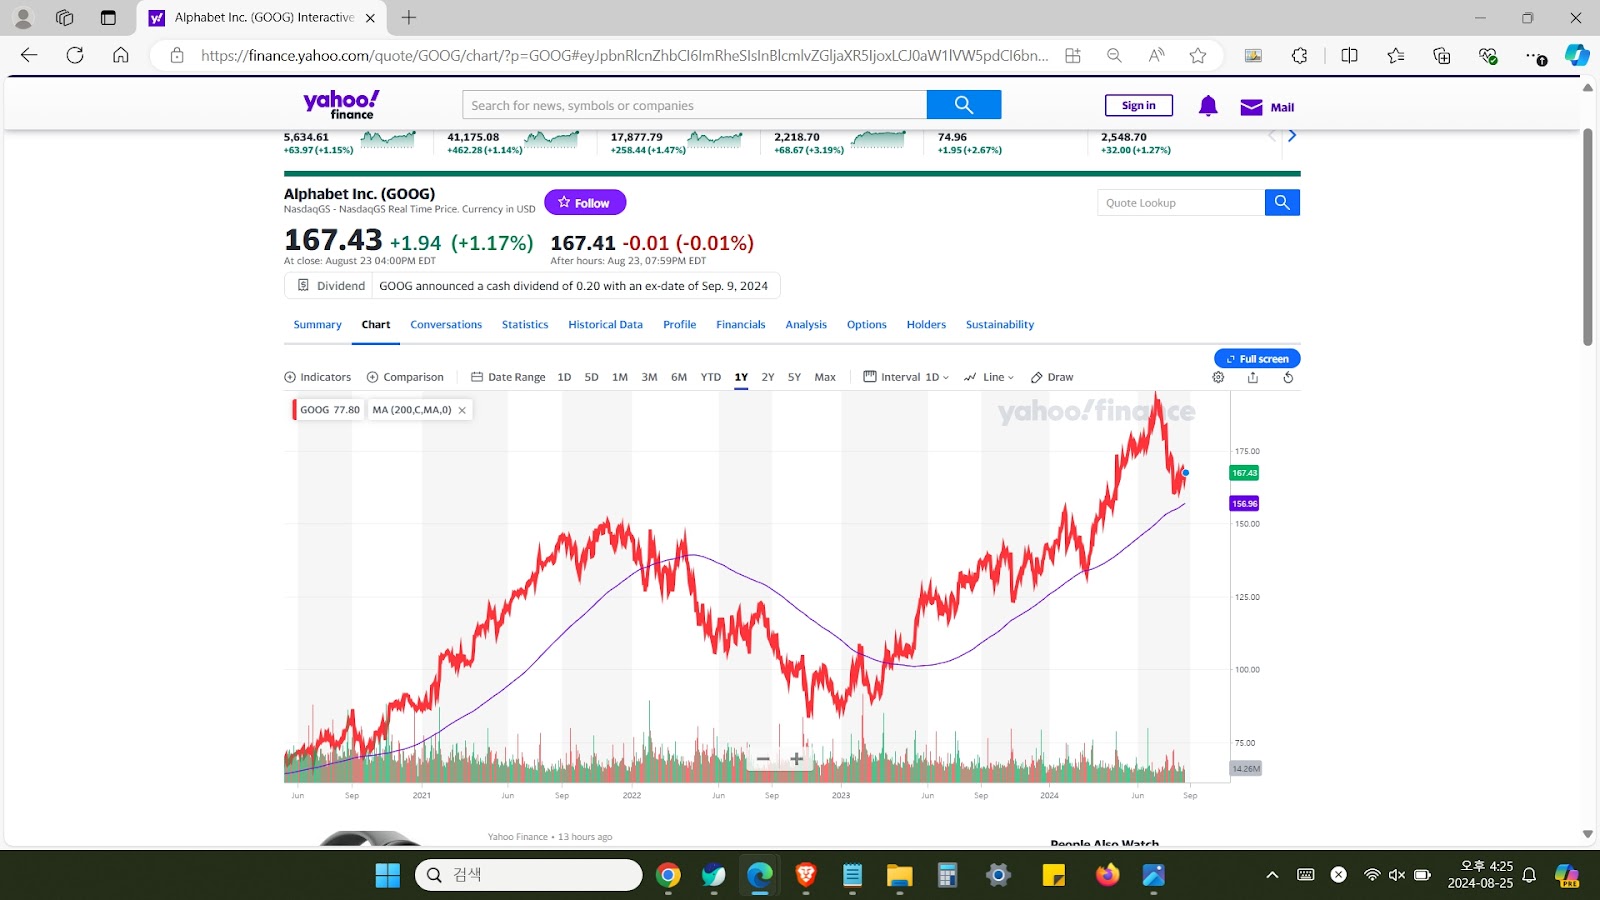Click the Yahoo Finance search magnifier button
This screenshot has width=1600, height=900.
964,105
